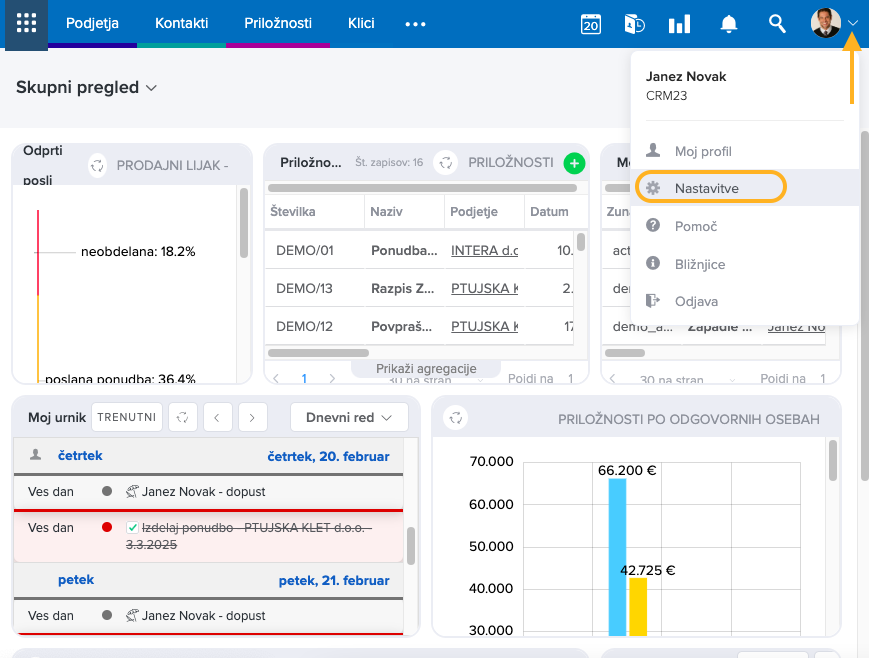Open the app grid launcher icon

(x=27, y=24)
